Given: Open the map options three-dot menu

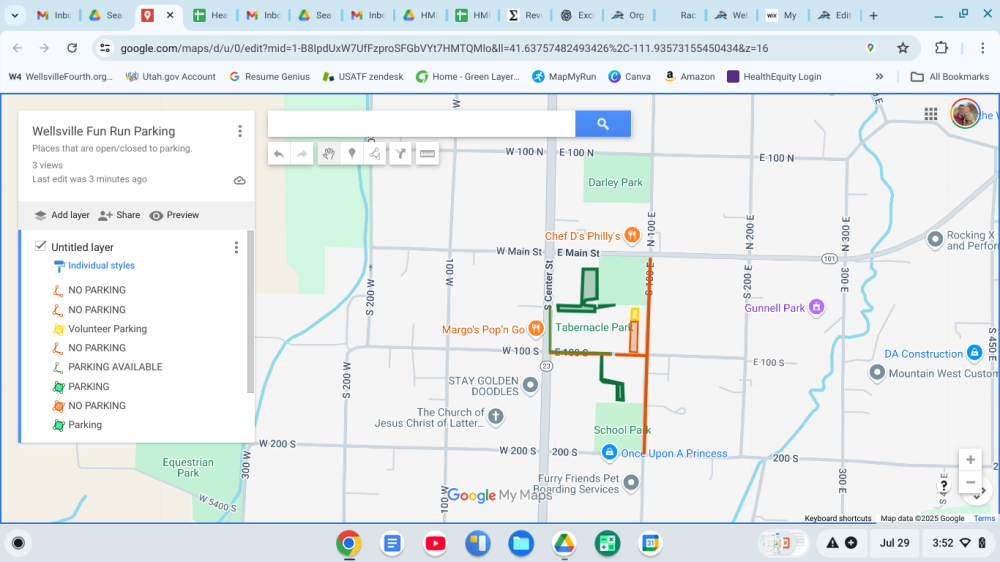Looking at the screenshot, I should coord(240,131).
